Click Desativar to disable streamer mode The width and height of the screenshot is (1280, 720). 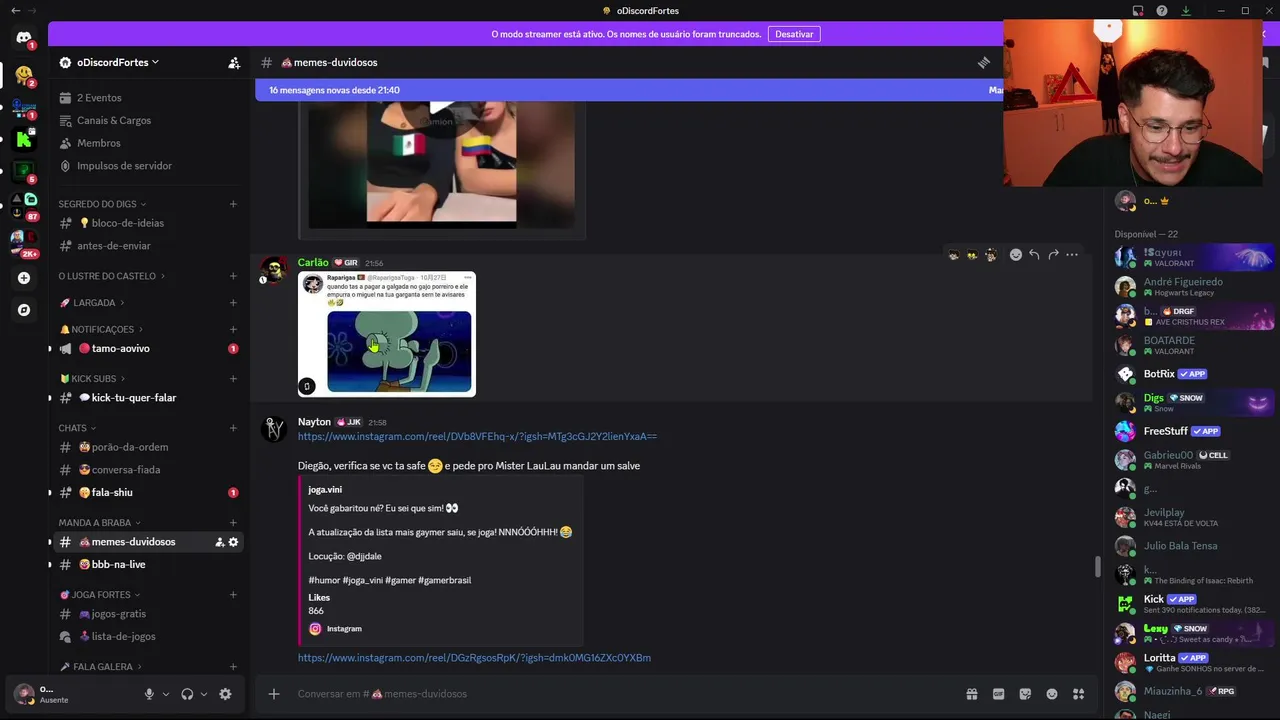[x=794, y=34]
